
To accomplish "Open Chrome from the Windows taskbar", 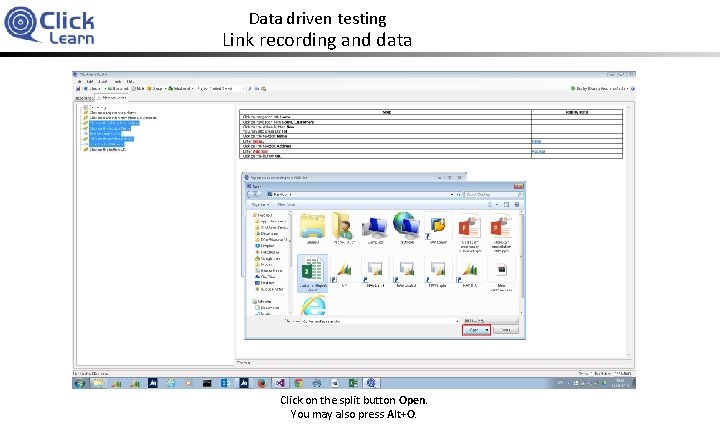I will pos(298,383).
